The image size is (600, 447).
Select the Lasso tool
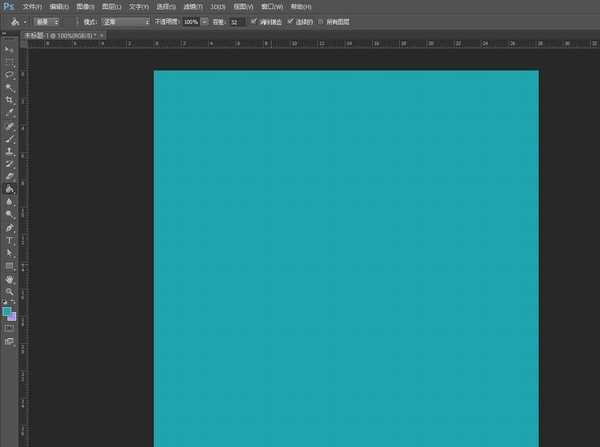[9, 74]
